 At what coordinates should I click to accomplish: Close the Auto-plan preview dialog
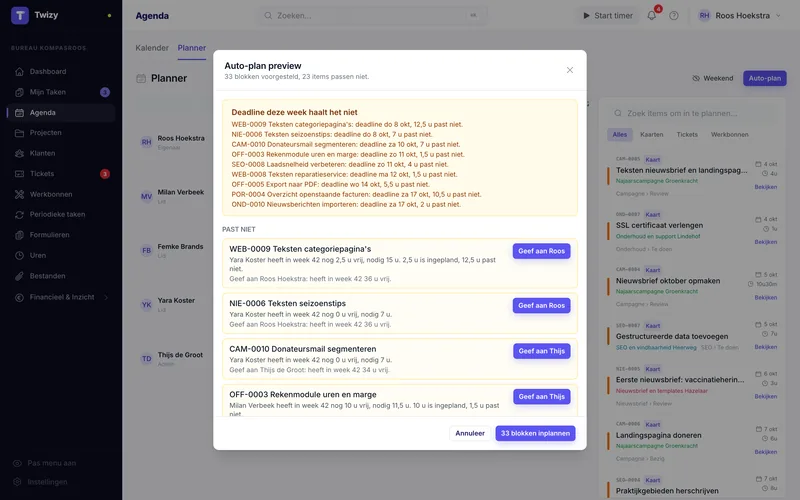(570, 70)
